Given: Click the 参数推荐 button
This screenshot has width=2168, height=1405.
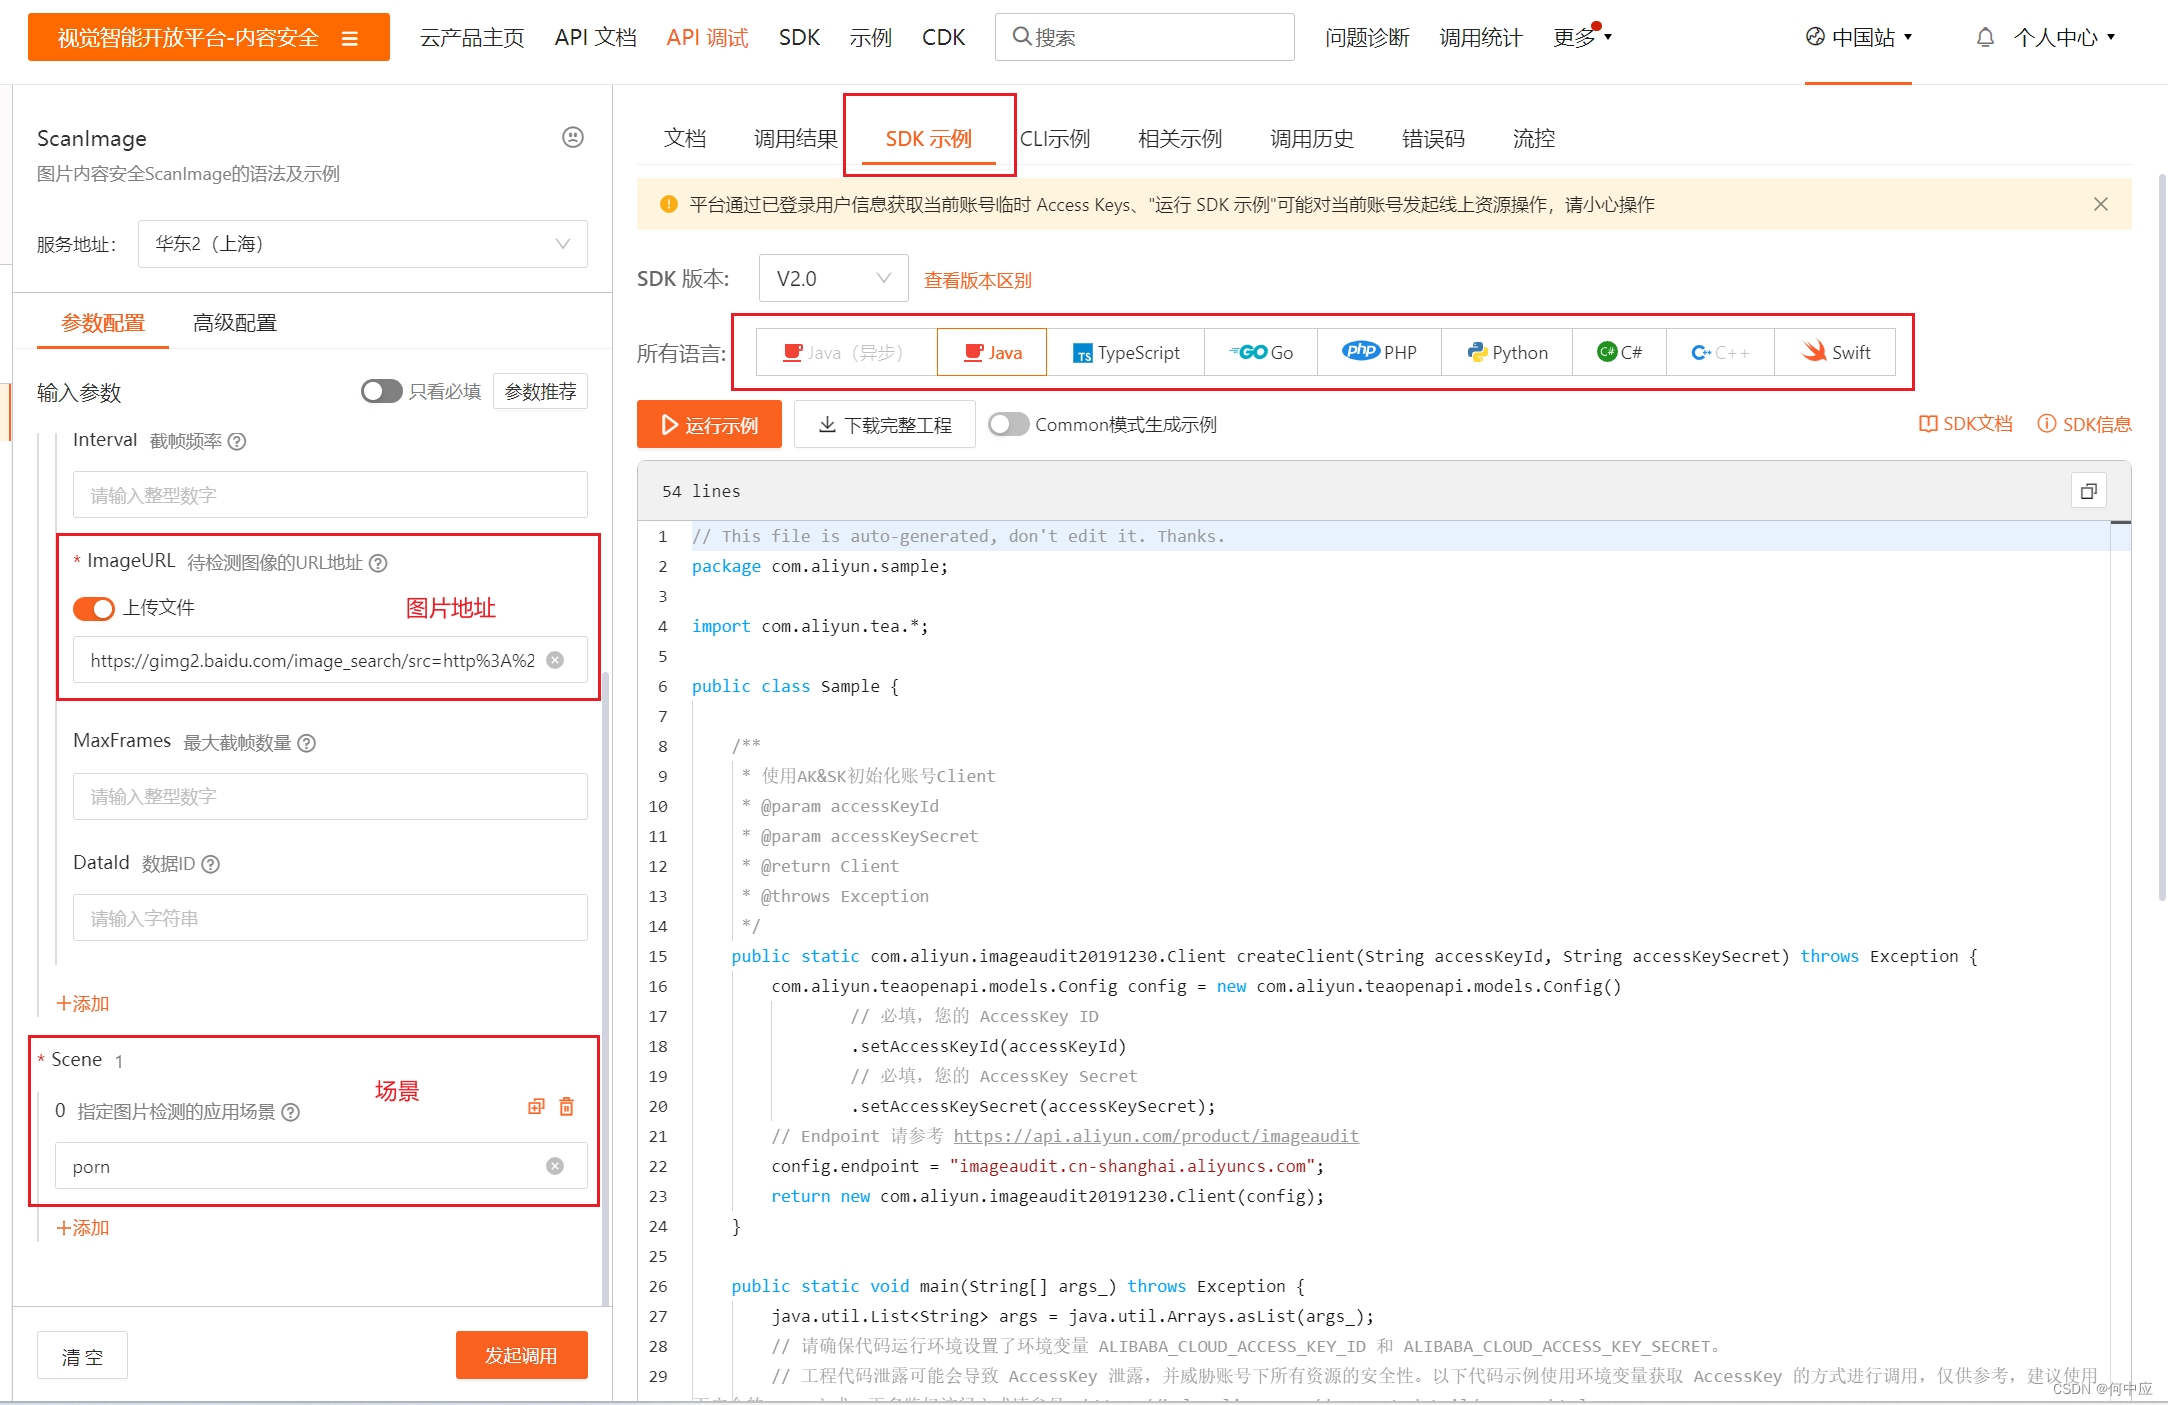Looking at the screenshot, I should pyautogui.click(x=540, y=391).
